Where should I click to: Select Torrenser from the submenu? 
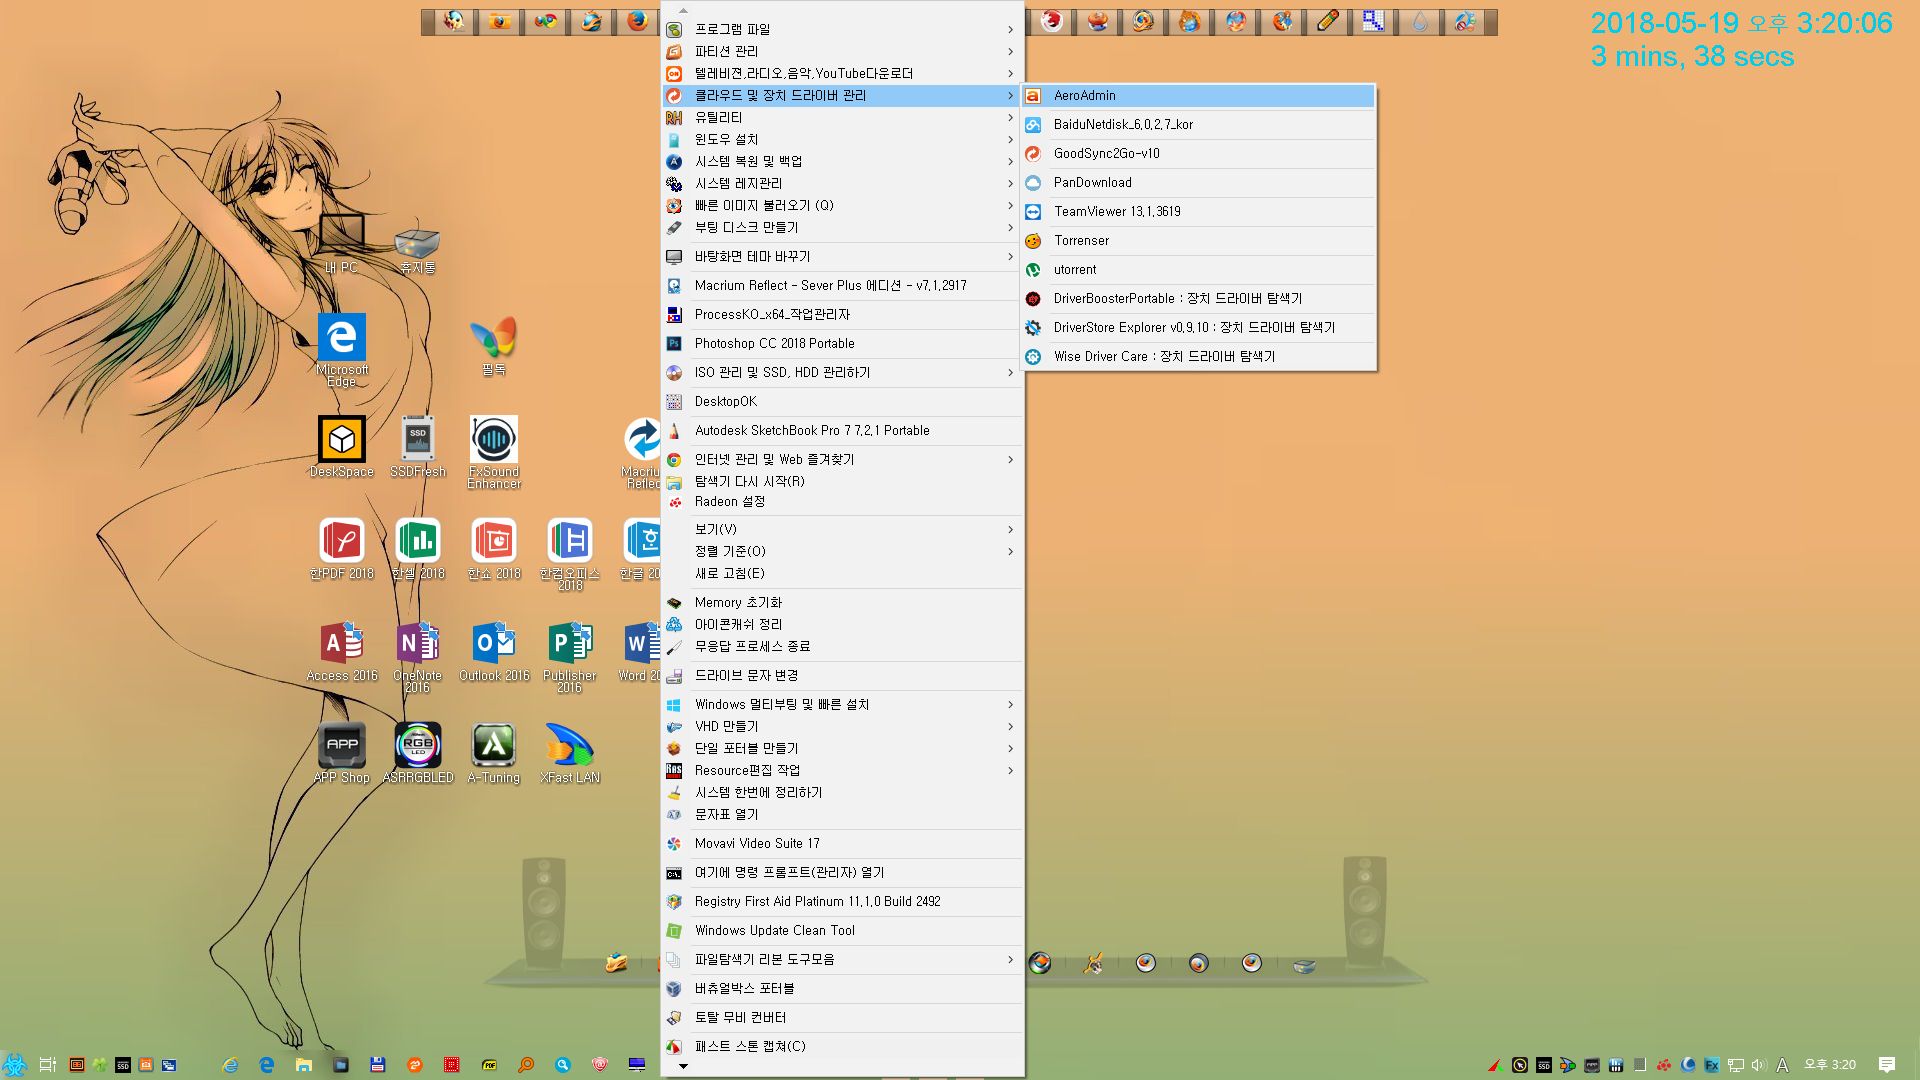[1198, 240]
